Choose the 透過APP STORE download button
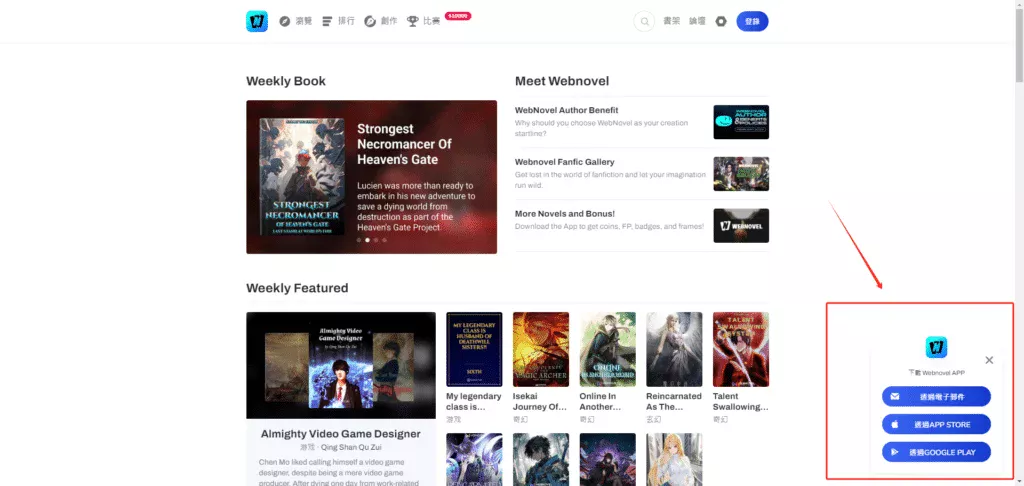Viewport: 1024px width, 486px height. 936,425
